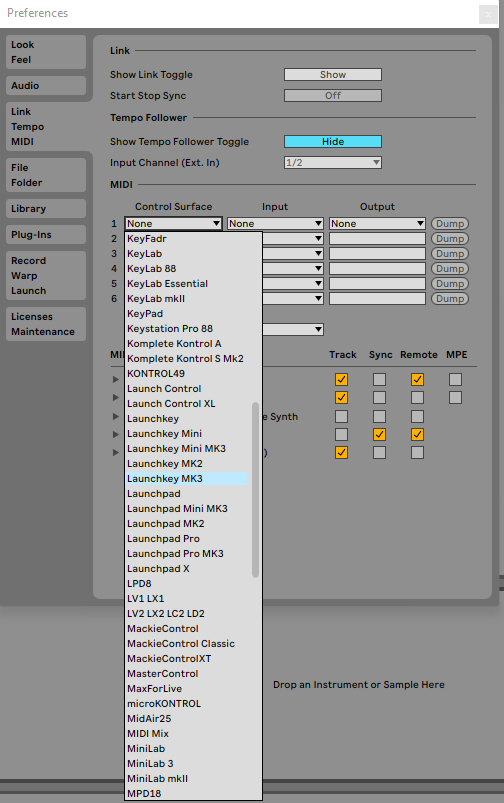Toggle Start Stop Sync Off button
The width and height of the screenshot is (504, 803).
[x=333, y=96]
